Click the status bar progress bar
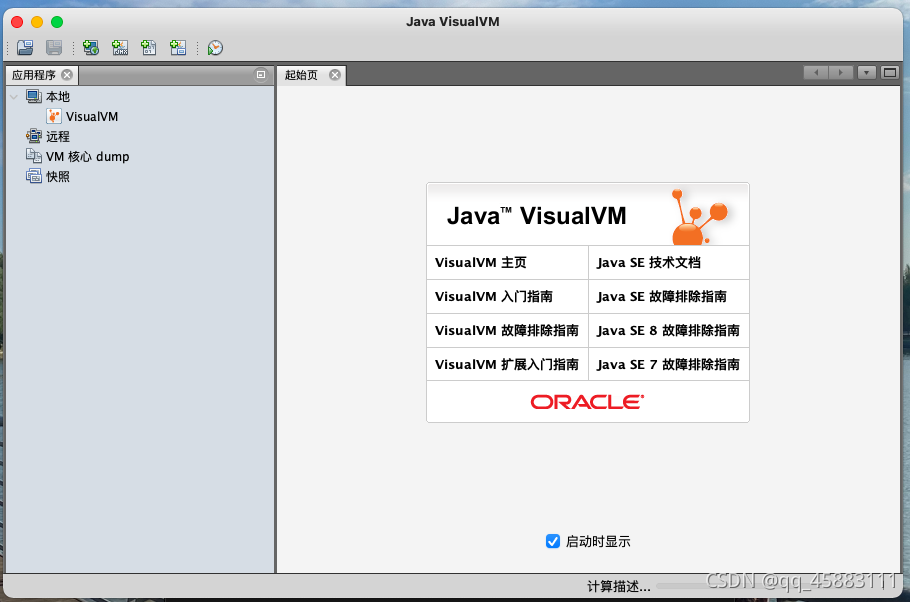910x602 pixels. pos(776,586)
